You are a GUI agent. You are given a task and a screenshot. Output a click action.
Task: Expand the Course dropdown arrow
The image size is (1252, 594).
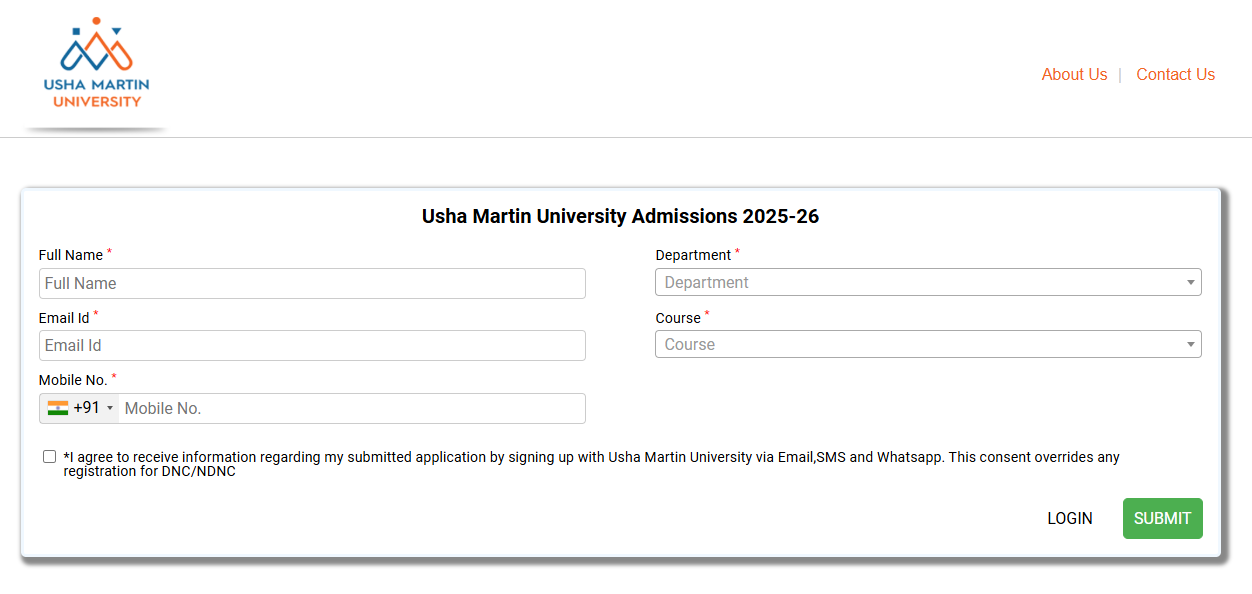(x=1190, y=345)
